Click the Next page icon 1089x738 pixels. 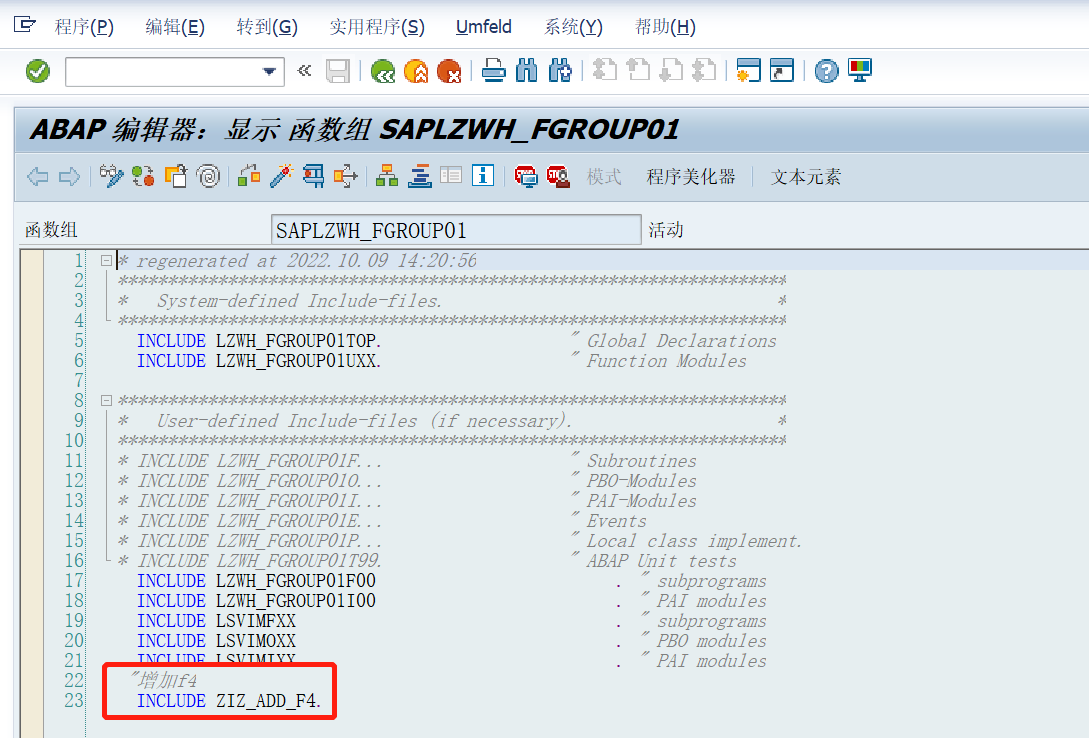pos(671,71)
